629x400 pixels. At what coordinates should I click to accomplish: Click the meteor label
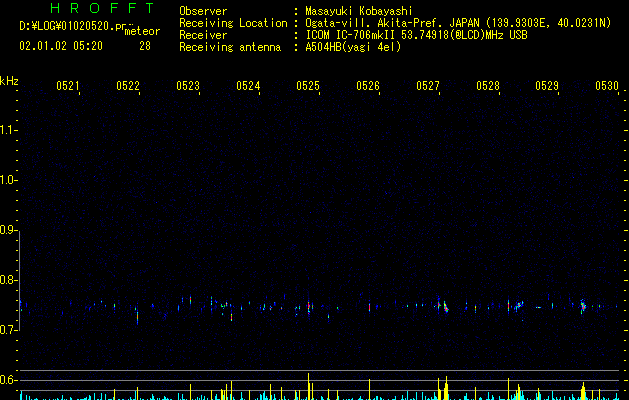(142, 31)
